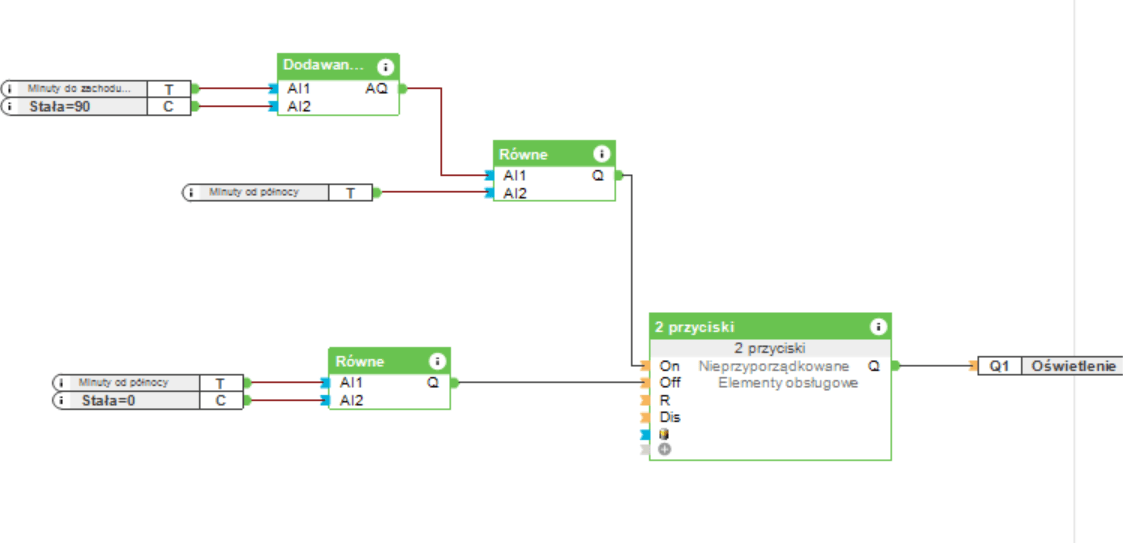The image size is (1123, 543).
Task: Click the info icon beside Stała=90
Action: (10, 106)
